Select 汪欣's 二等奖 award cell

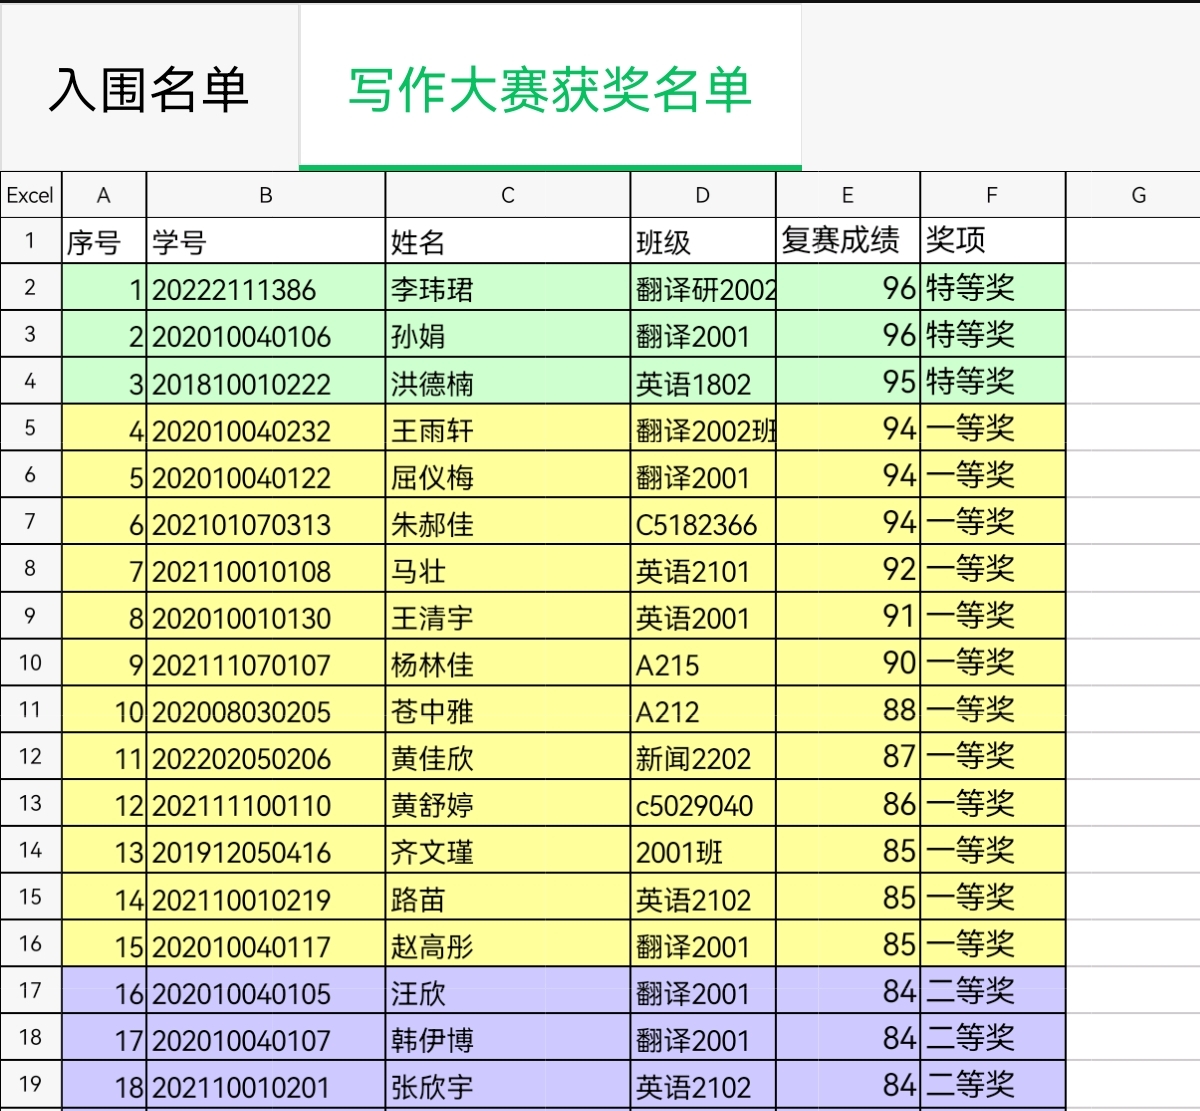click(992, 991)
